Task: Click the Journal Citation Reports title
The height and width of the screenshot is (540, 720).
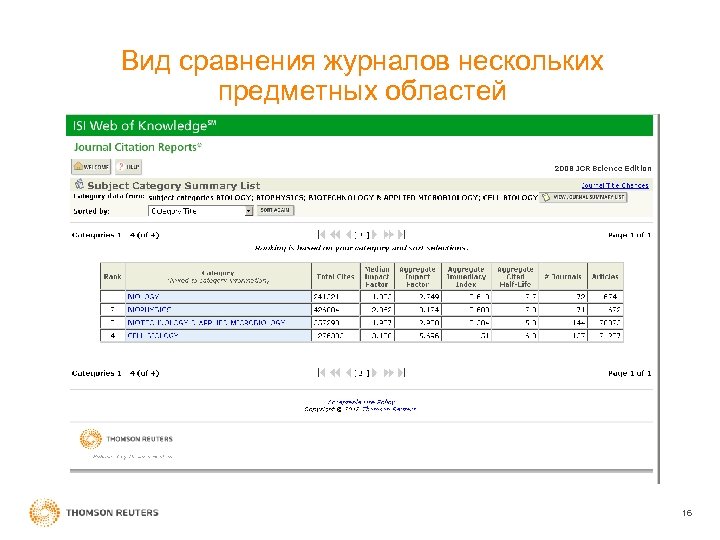Action: 137,147
